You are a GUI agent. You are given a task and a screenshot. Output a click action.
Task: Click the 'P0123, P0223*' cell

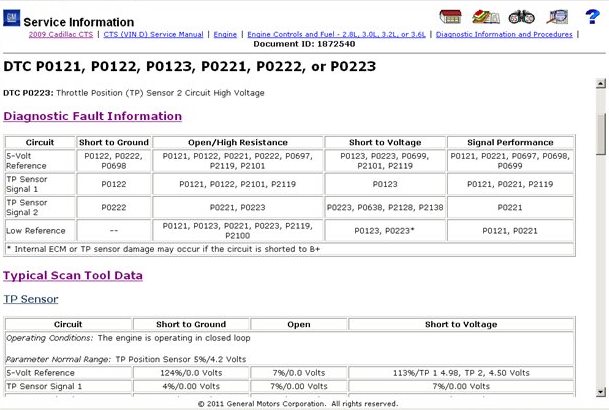385,231
